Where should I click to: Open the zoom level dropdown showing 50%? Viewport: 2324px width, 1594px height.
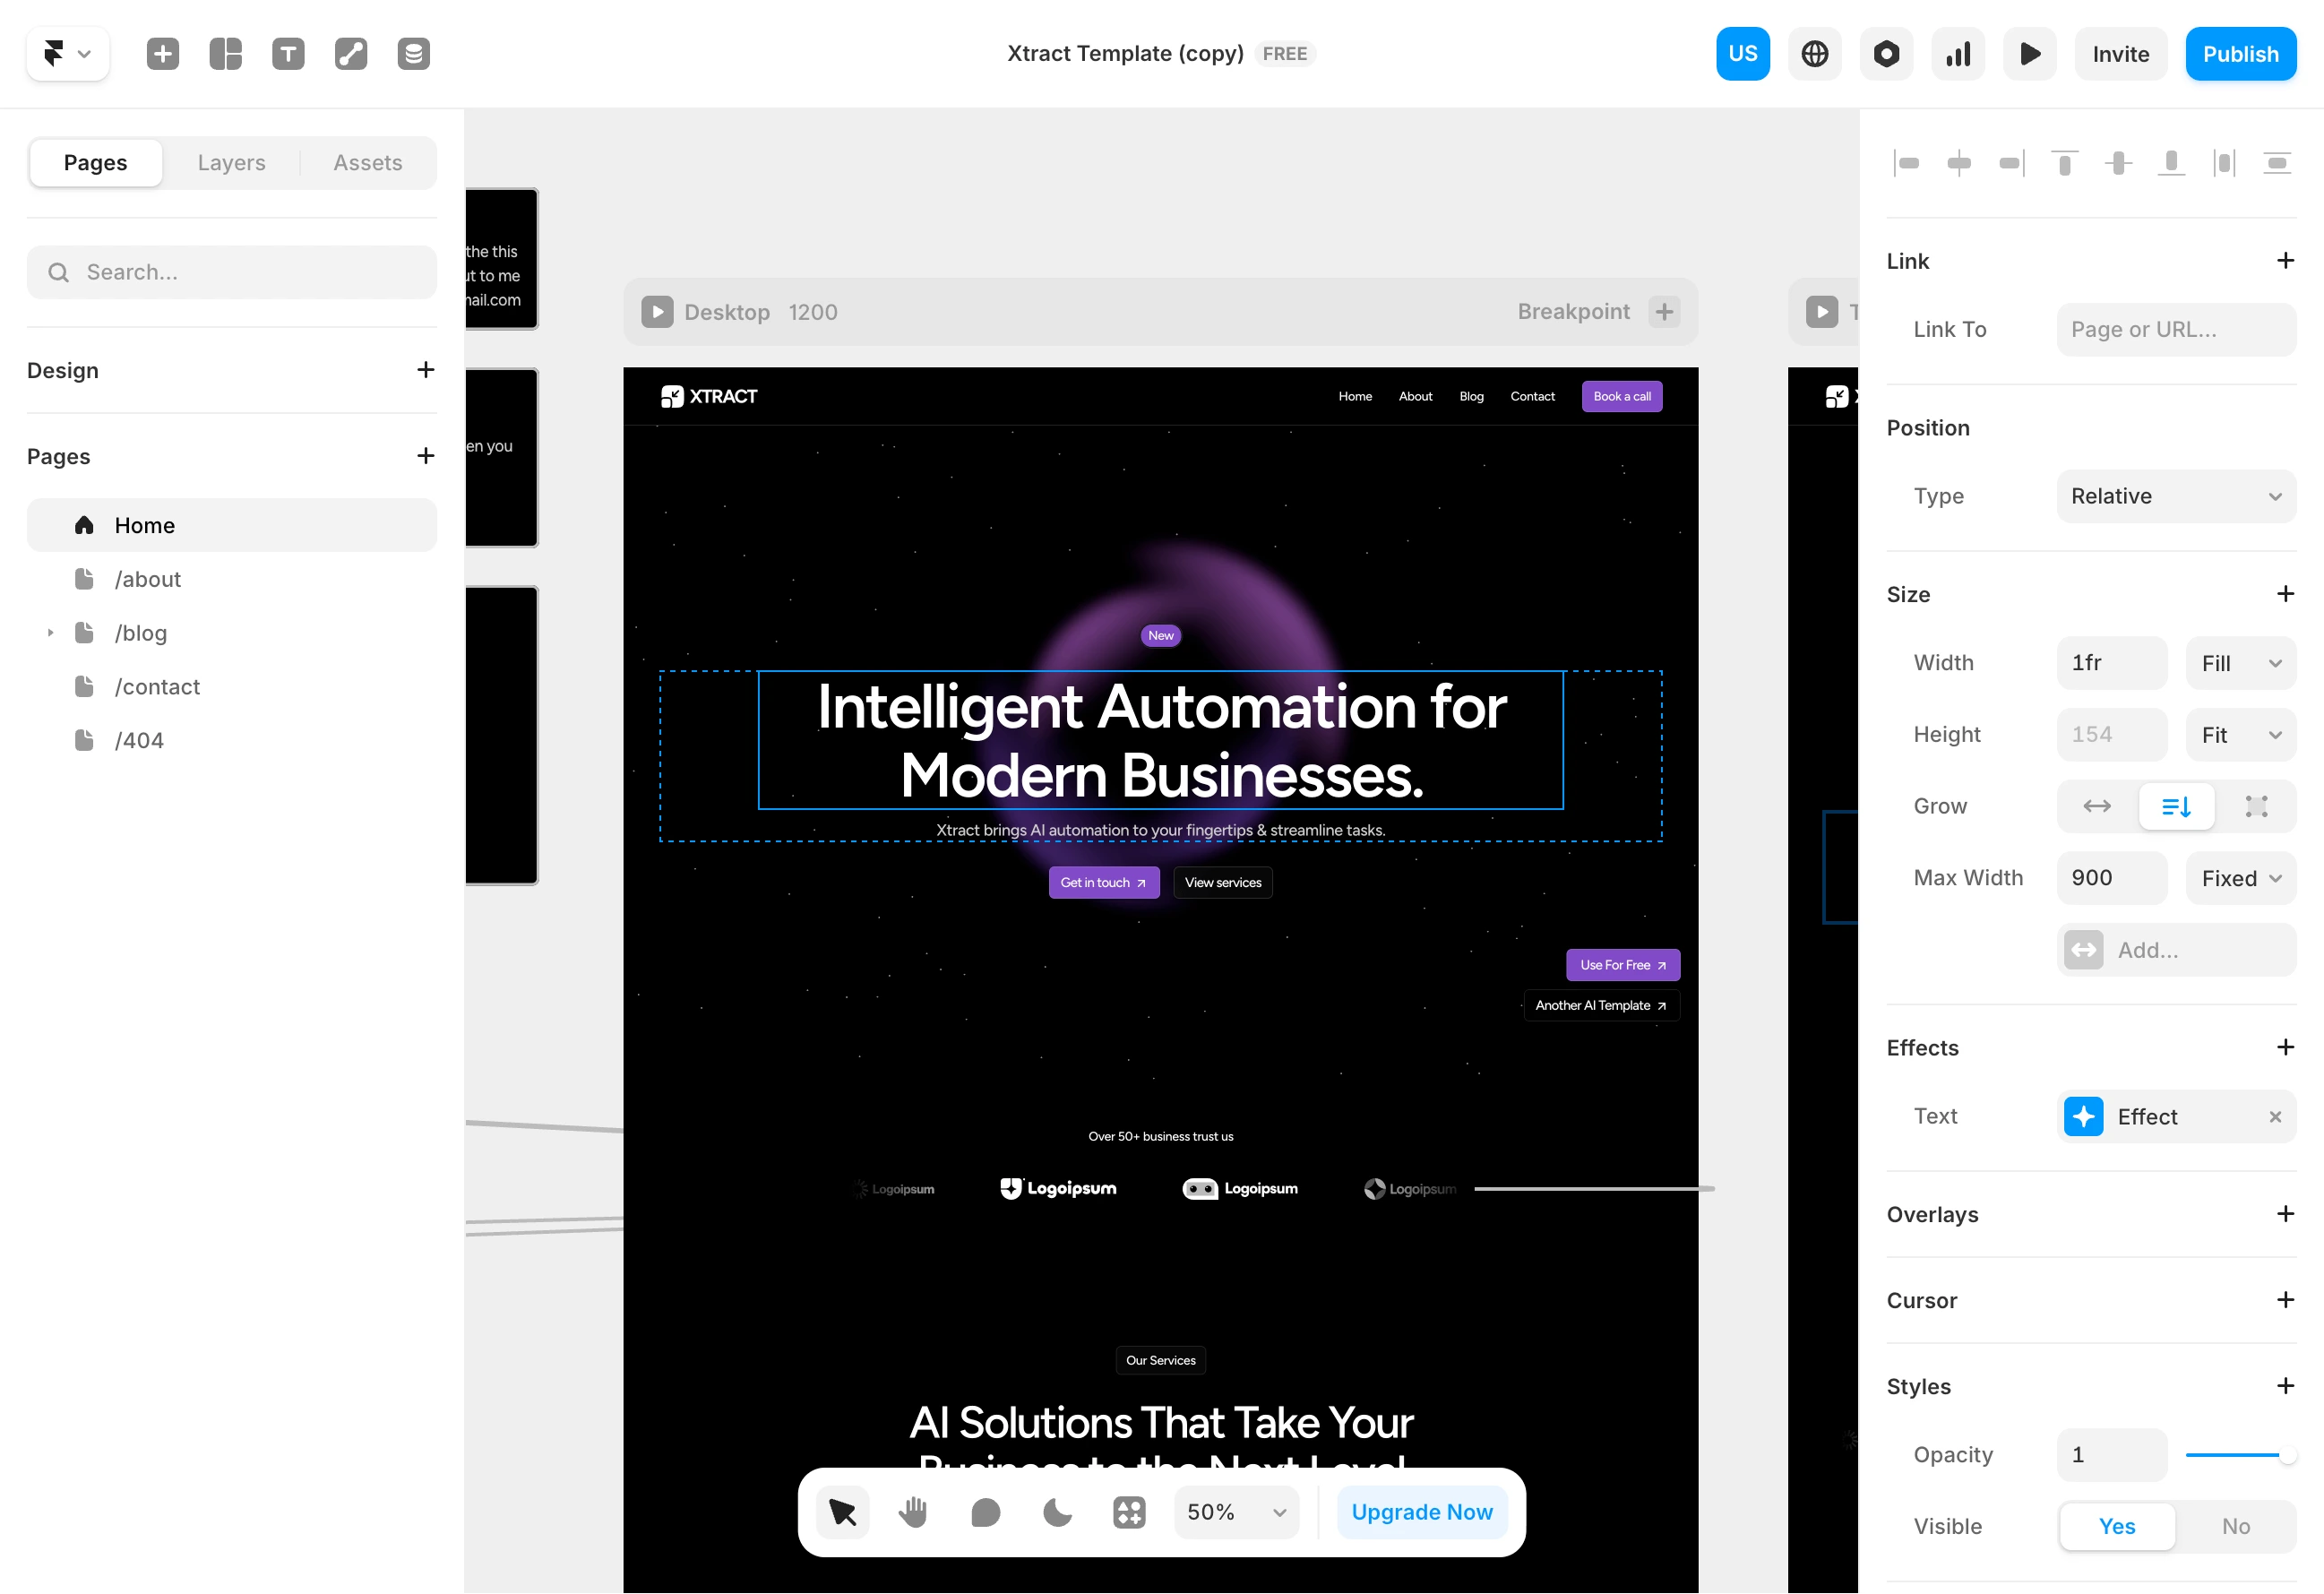click(x=1236, y=1512)
